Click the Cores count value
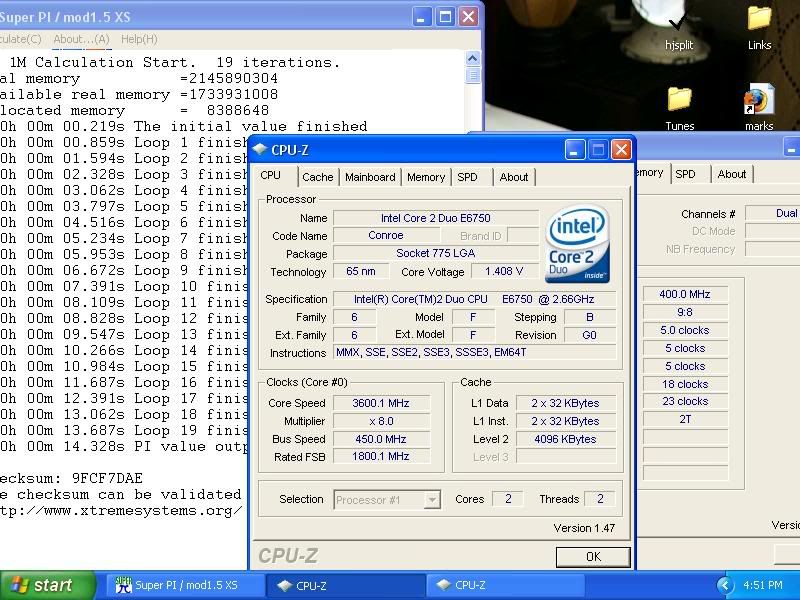 508,499
